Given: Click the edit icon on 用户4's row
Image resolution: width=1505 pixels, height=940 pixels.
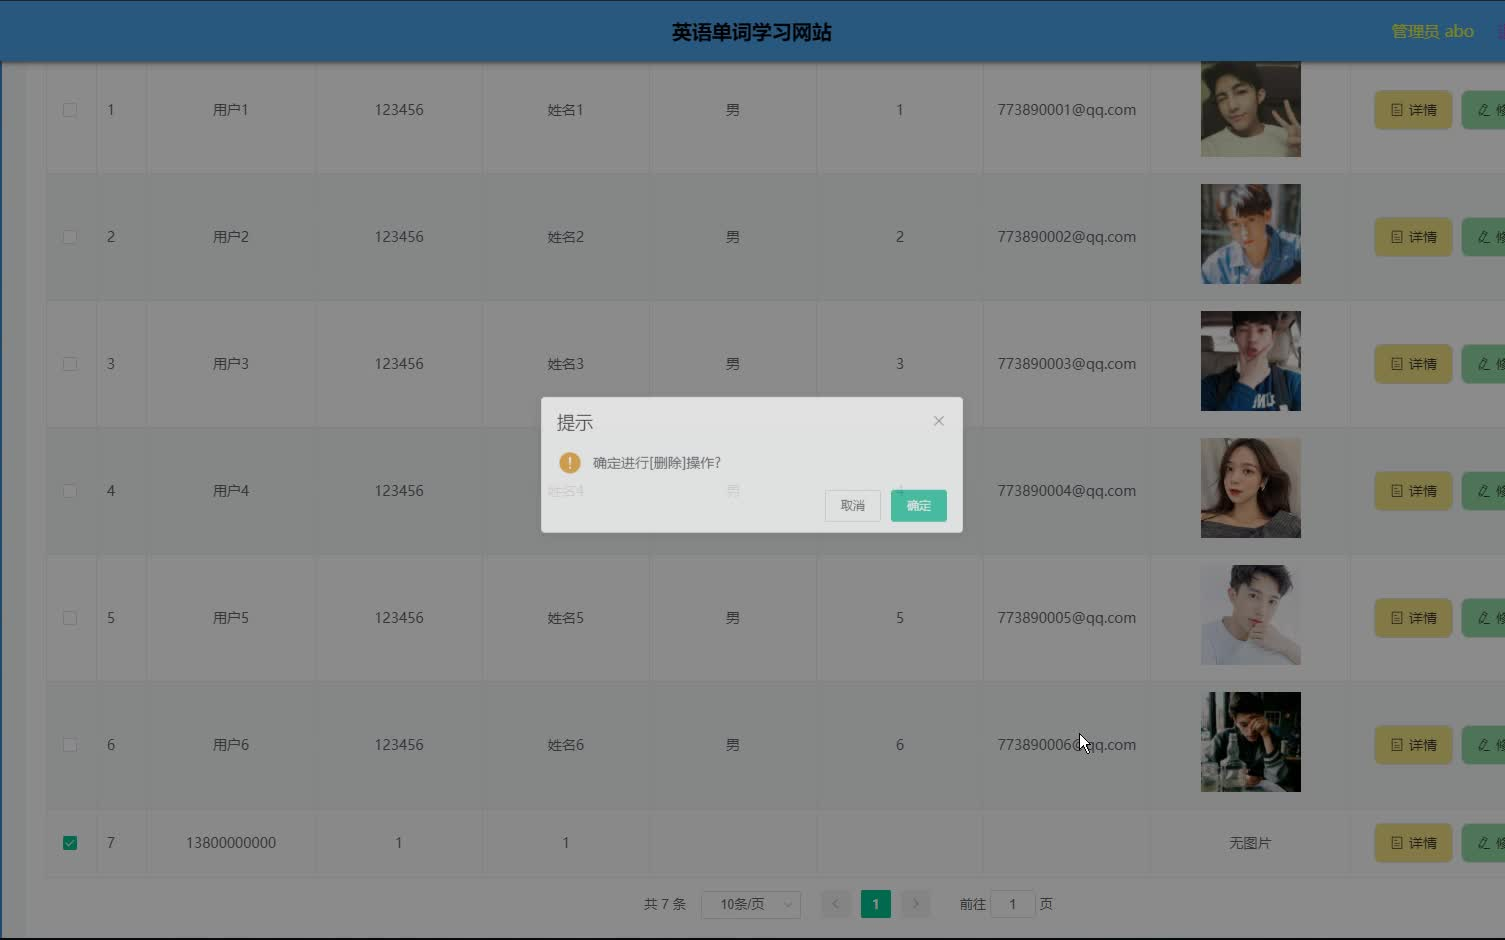Looking at the screenshot, I should click(1489, 490).
